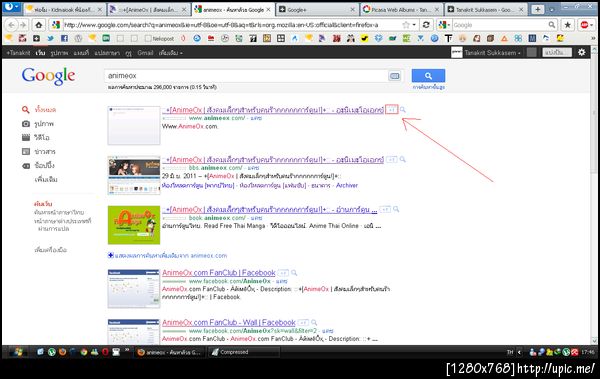Image resolution: width=600 pixels, height=379 pixels.
Task: Click +1 button on bbs.animeox.com result
Action: click(391, 159)
